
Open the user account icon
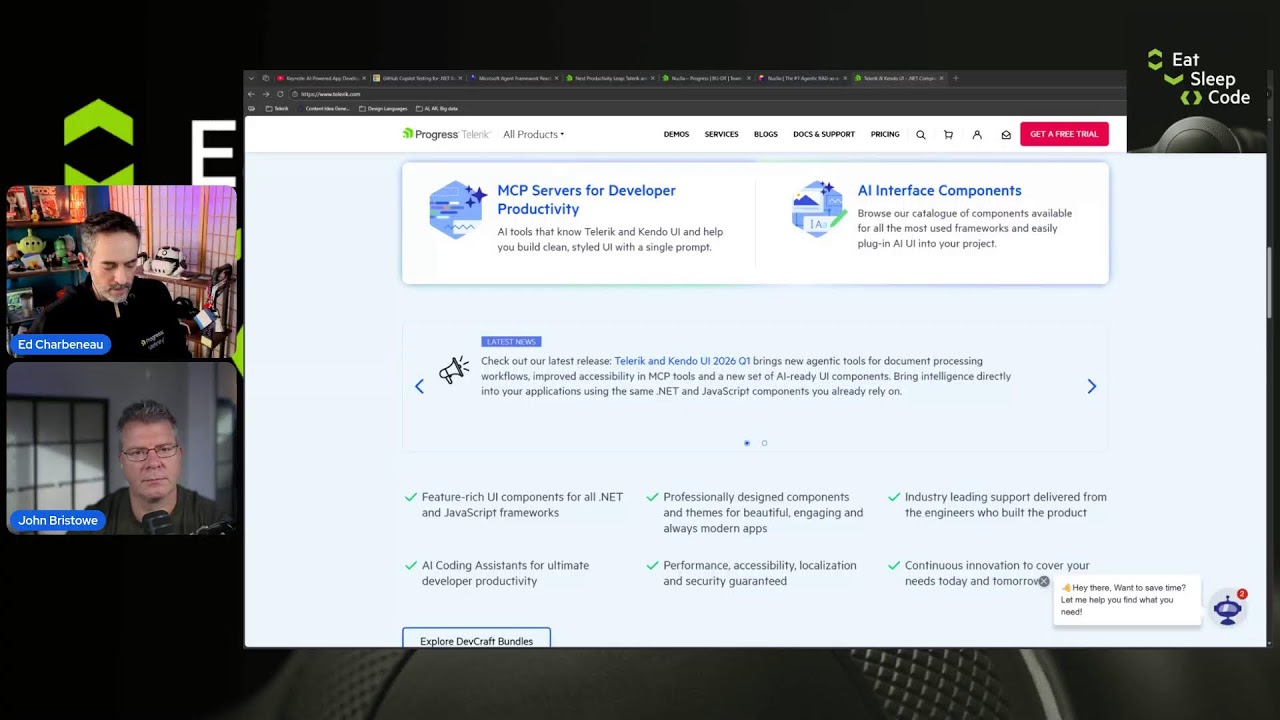[x=977, y=134]
